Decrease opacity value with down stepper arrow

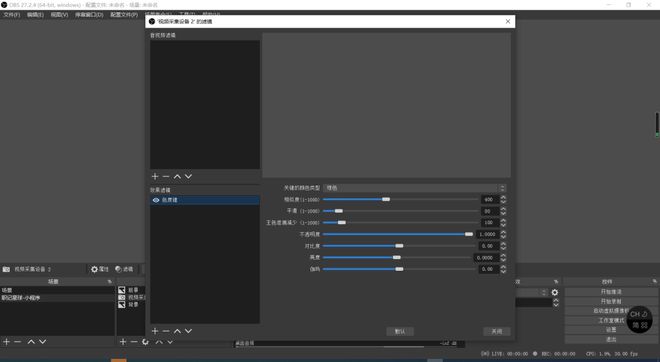pos(503,237)
